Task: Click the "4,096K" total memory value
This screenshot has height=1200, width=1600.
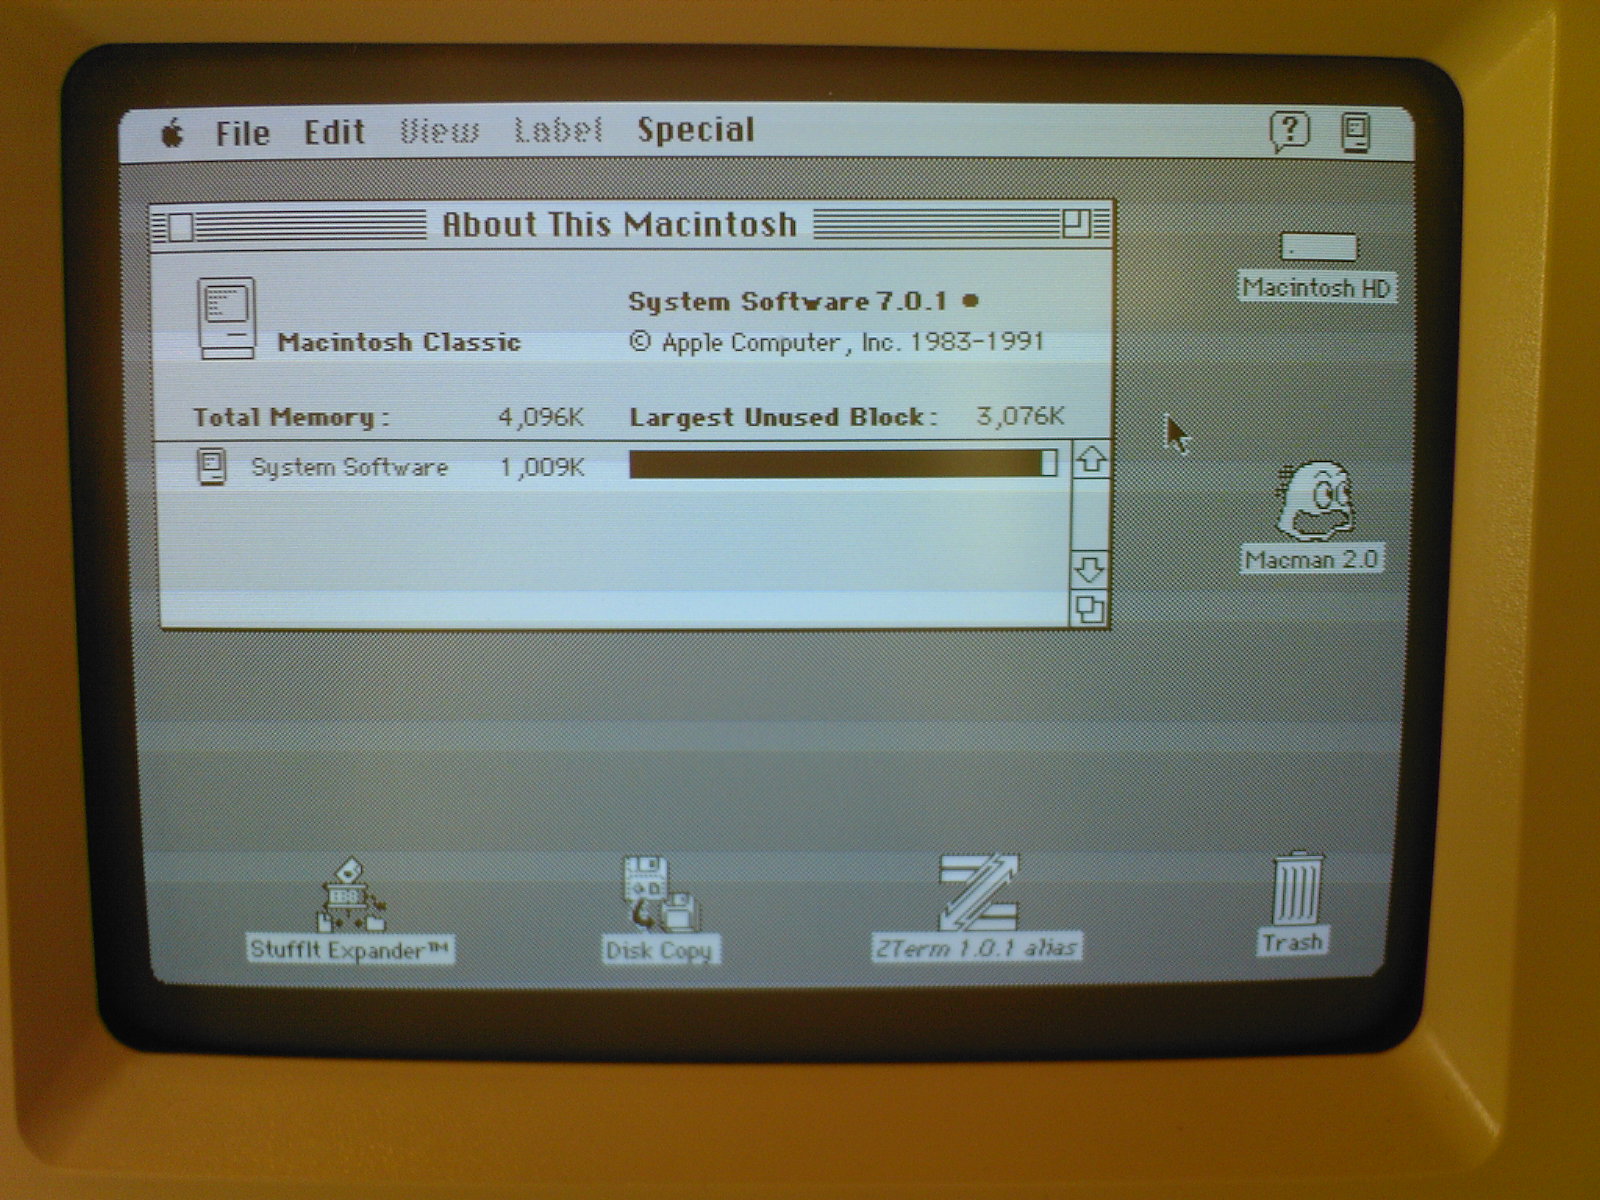Action: pyautogui.click(x=541, y=417)
